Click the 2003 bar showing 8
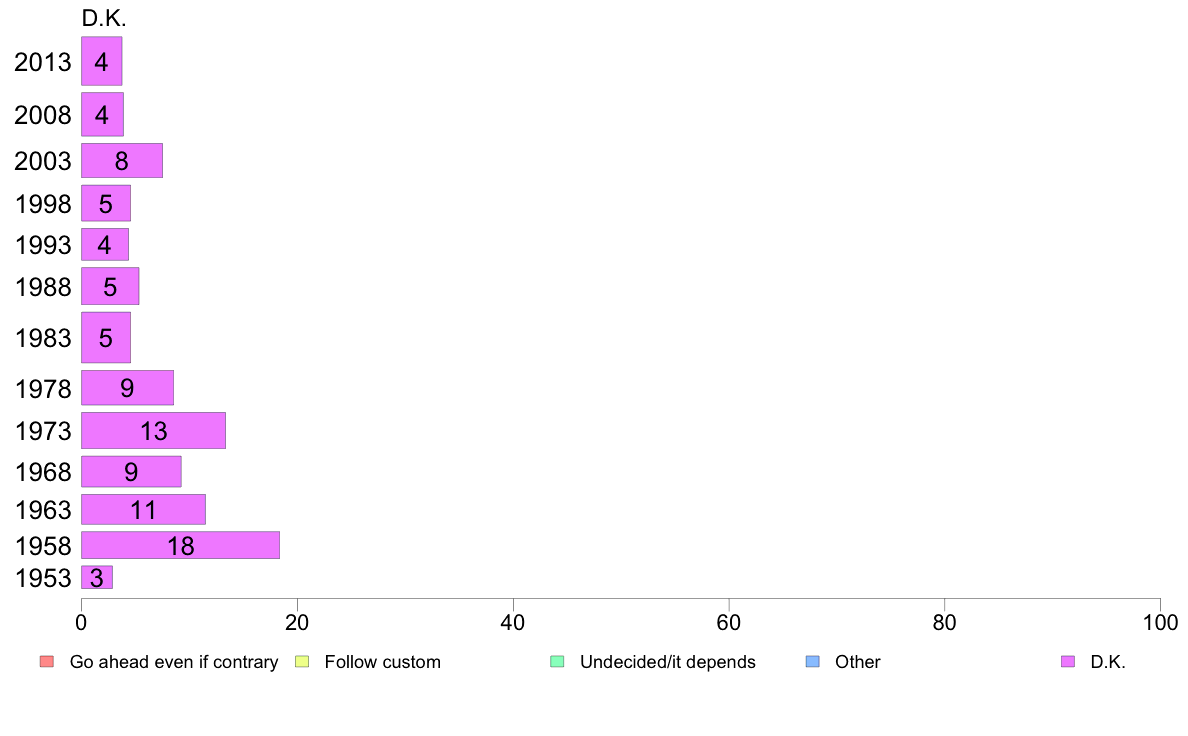 coord(122,161)
